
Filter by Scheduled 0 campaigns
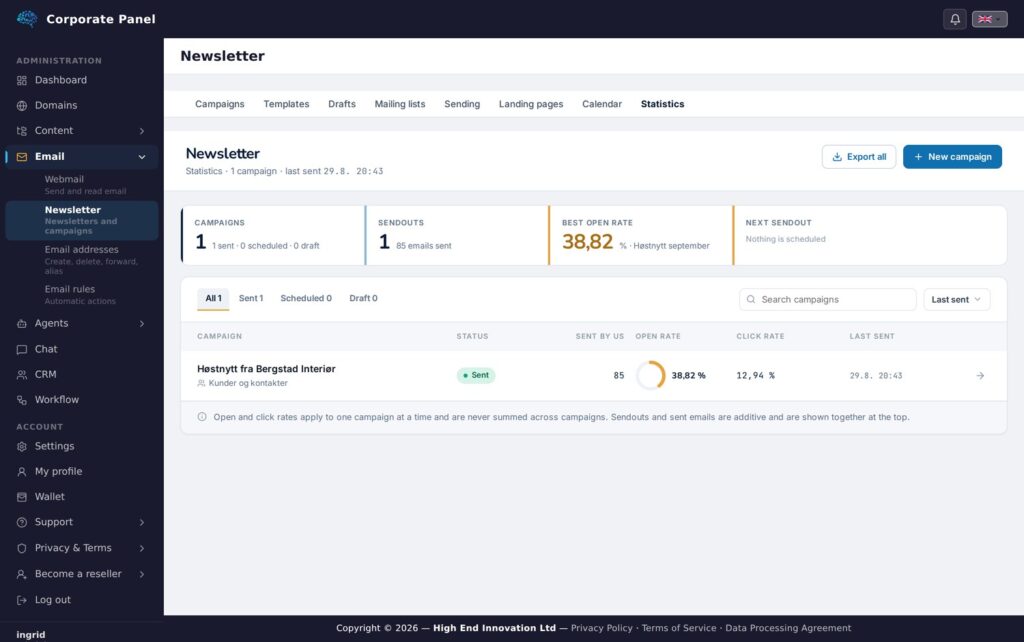[x=306, y=298]
